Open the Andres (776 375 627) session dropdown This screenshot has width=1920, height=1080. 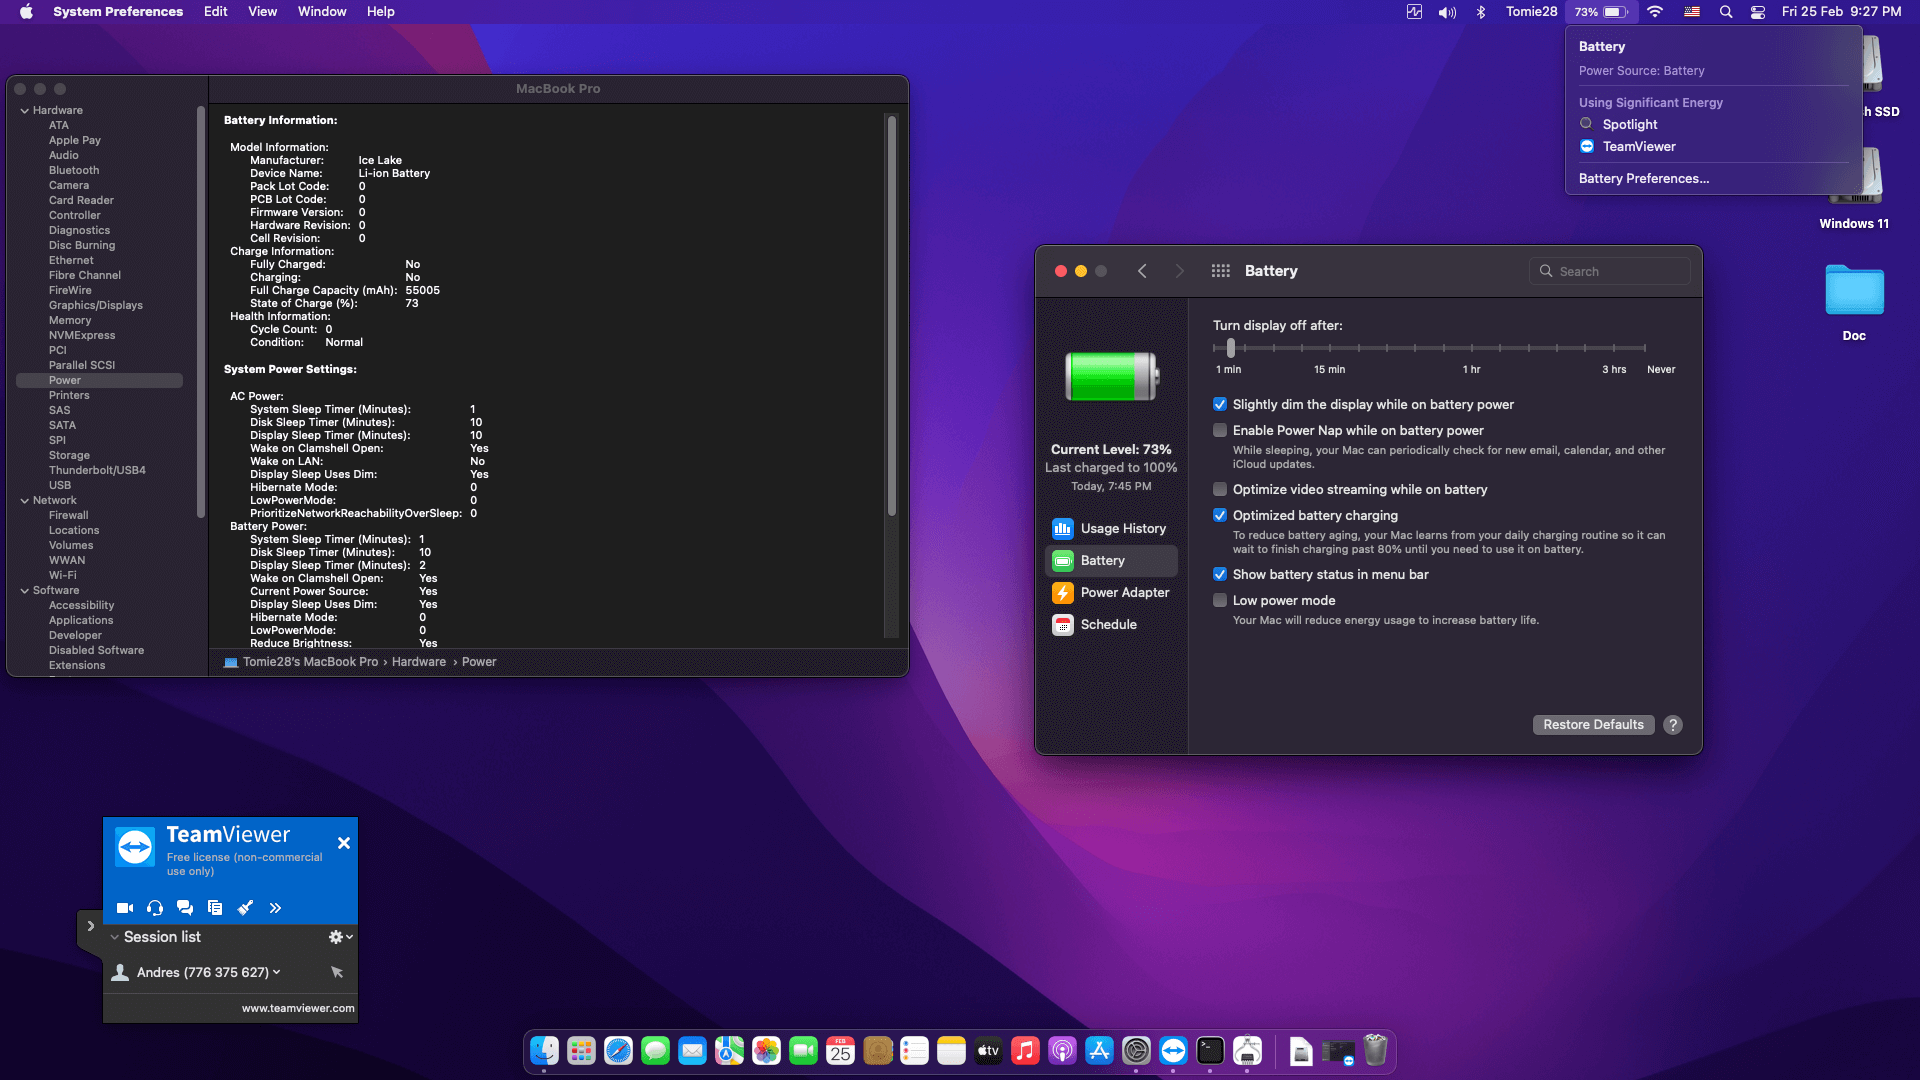coord(276,972)
